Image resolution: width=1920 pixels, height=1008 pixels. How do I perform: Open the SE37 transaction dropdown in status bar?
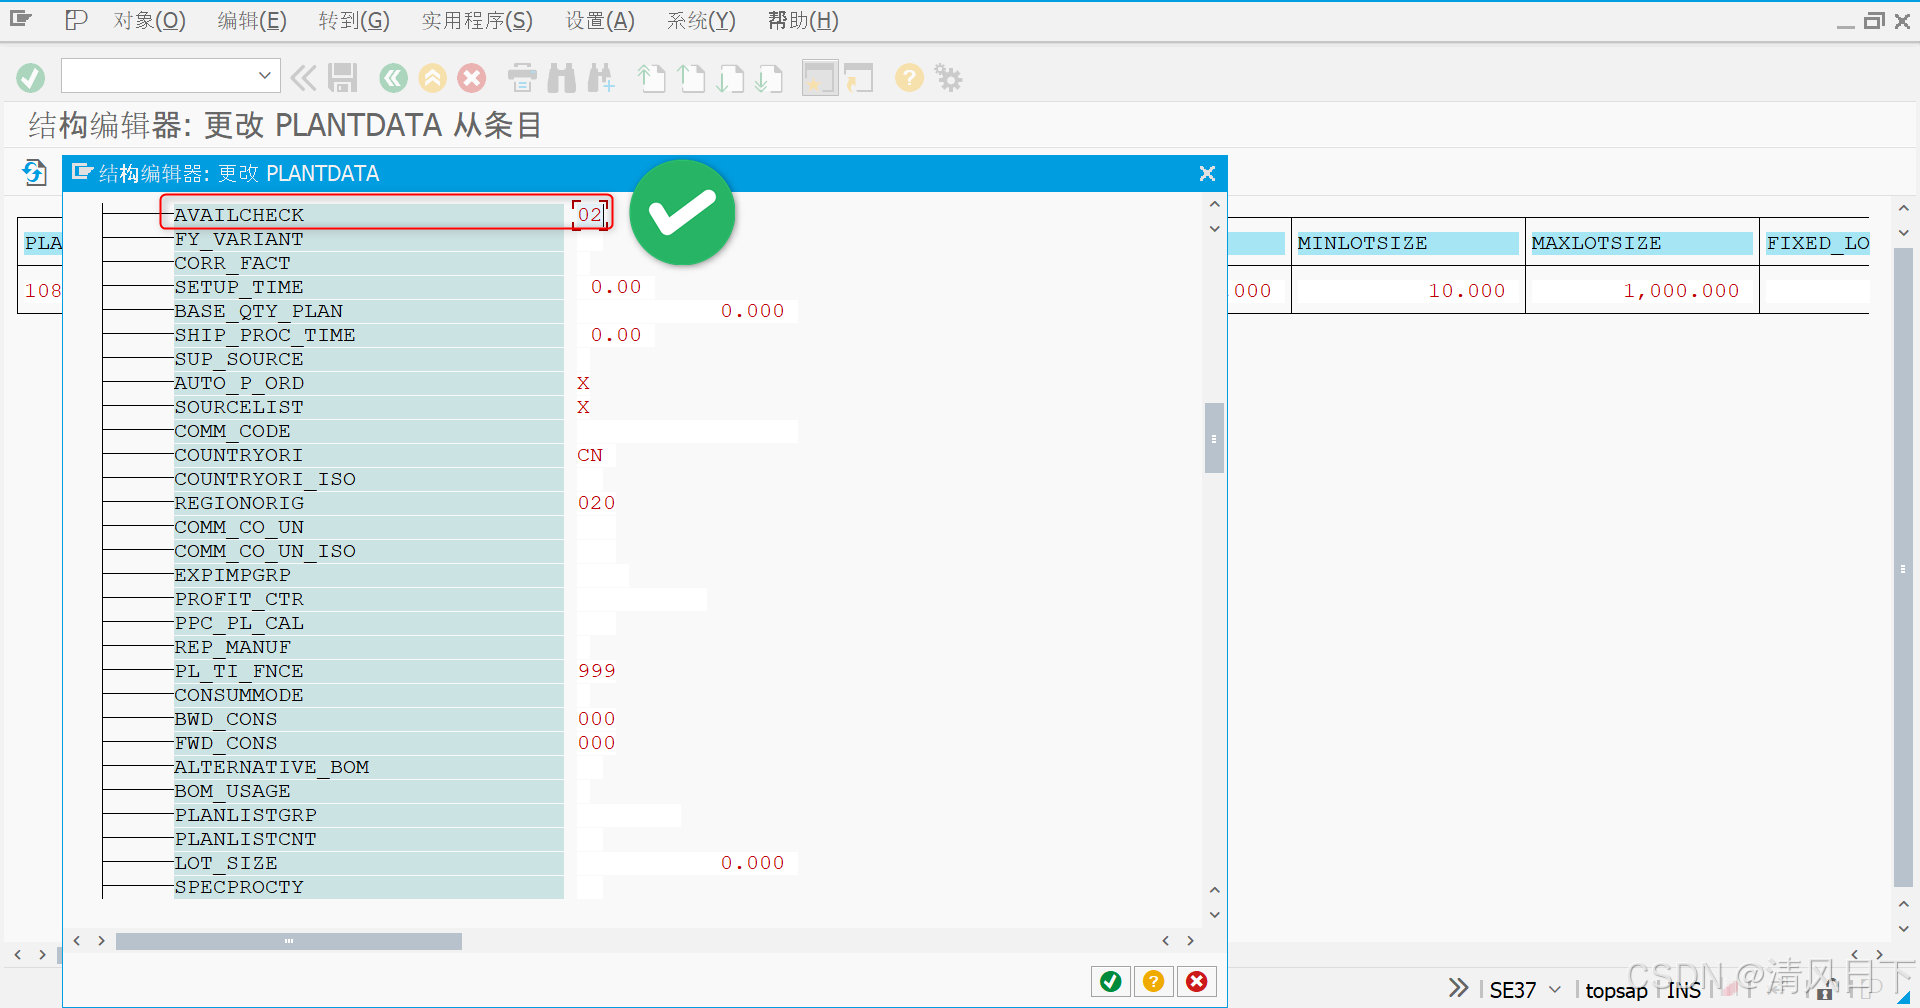pyautogui.click(x=1553, y=989)
